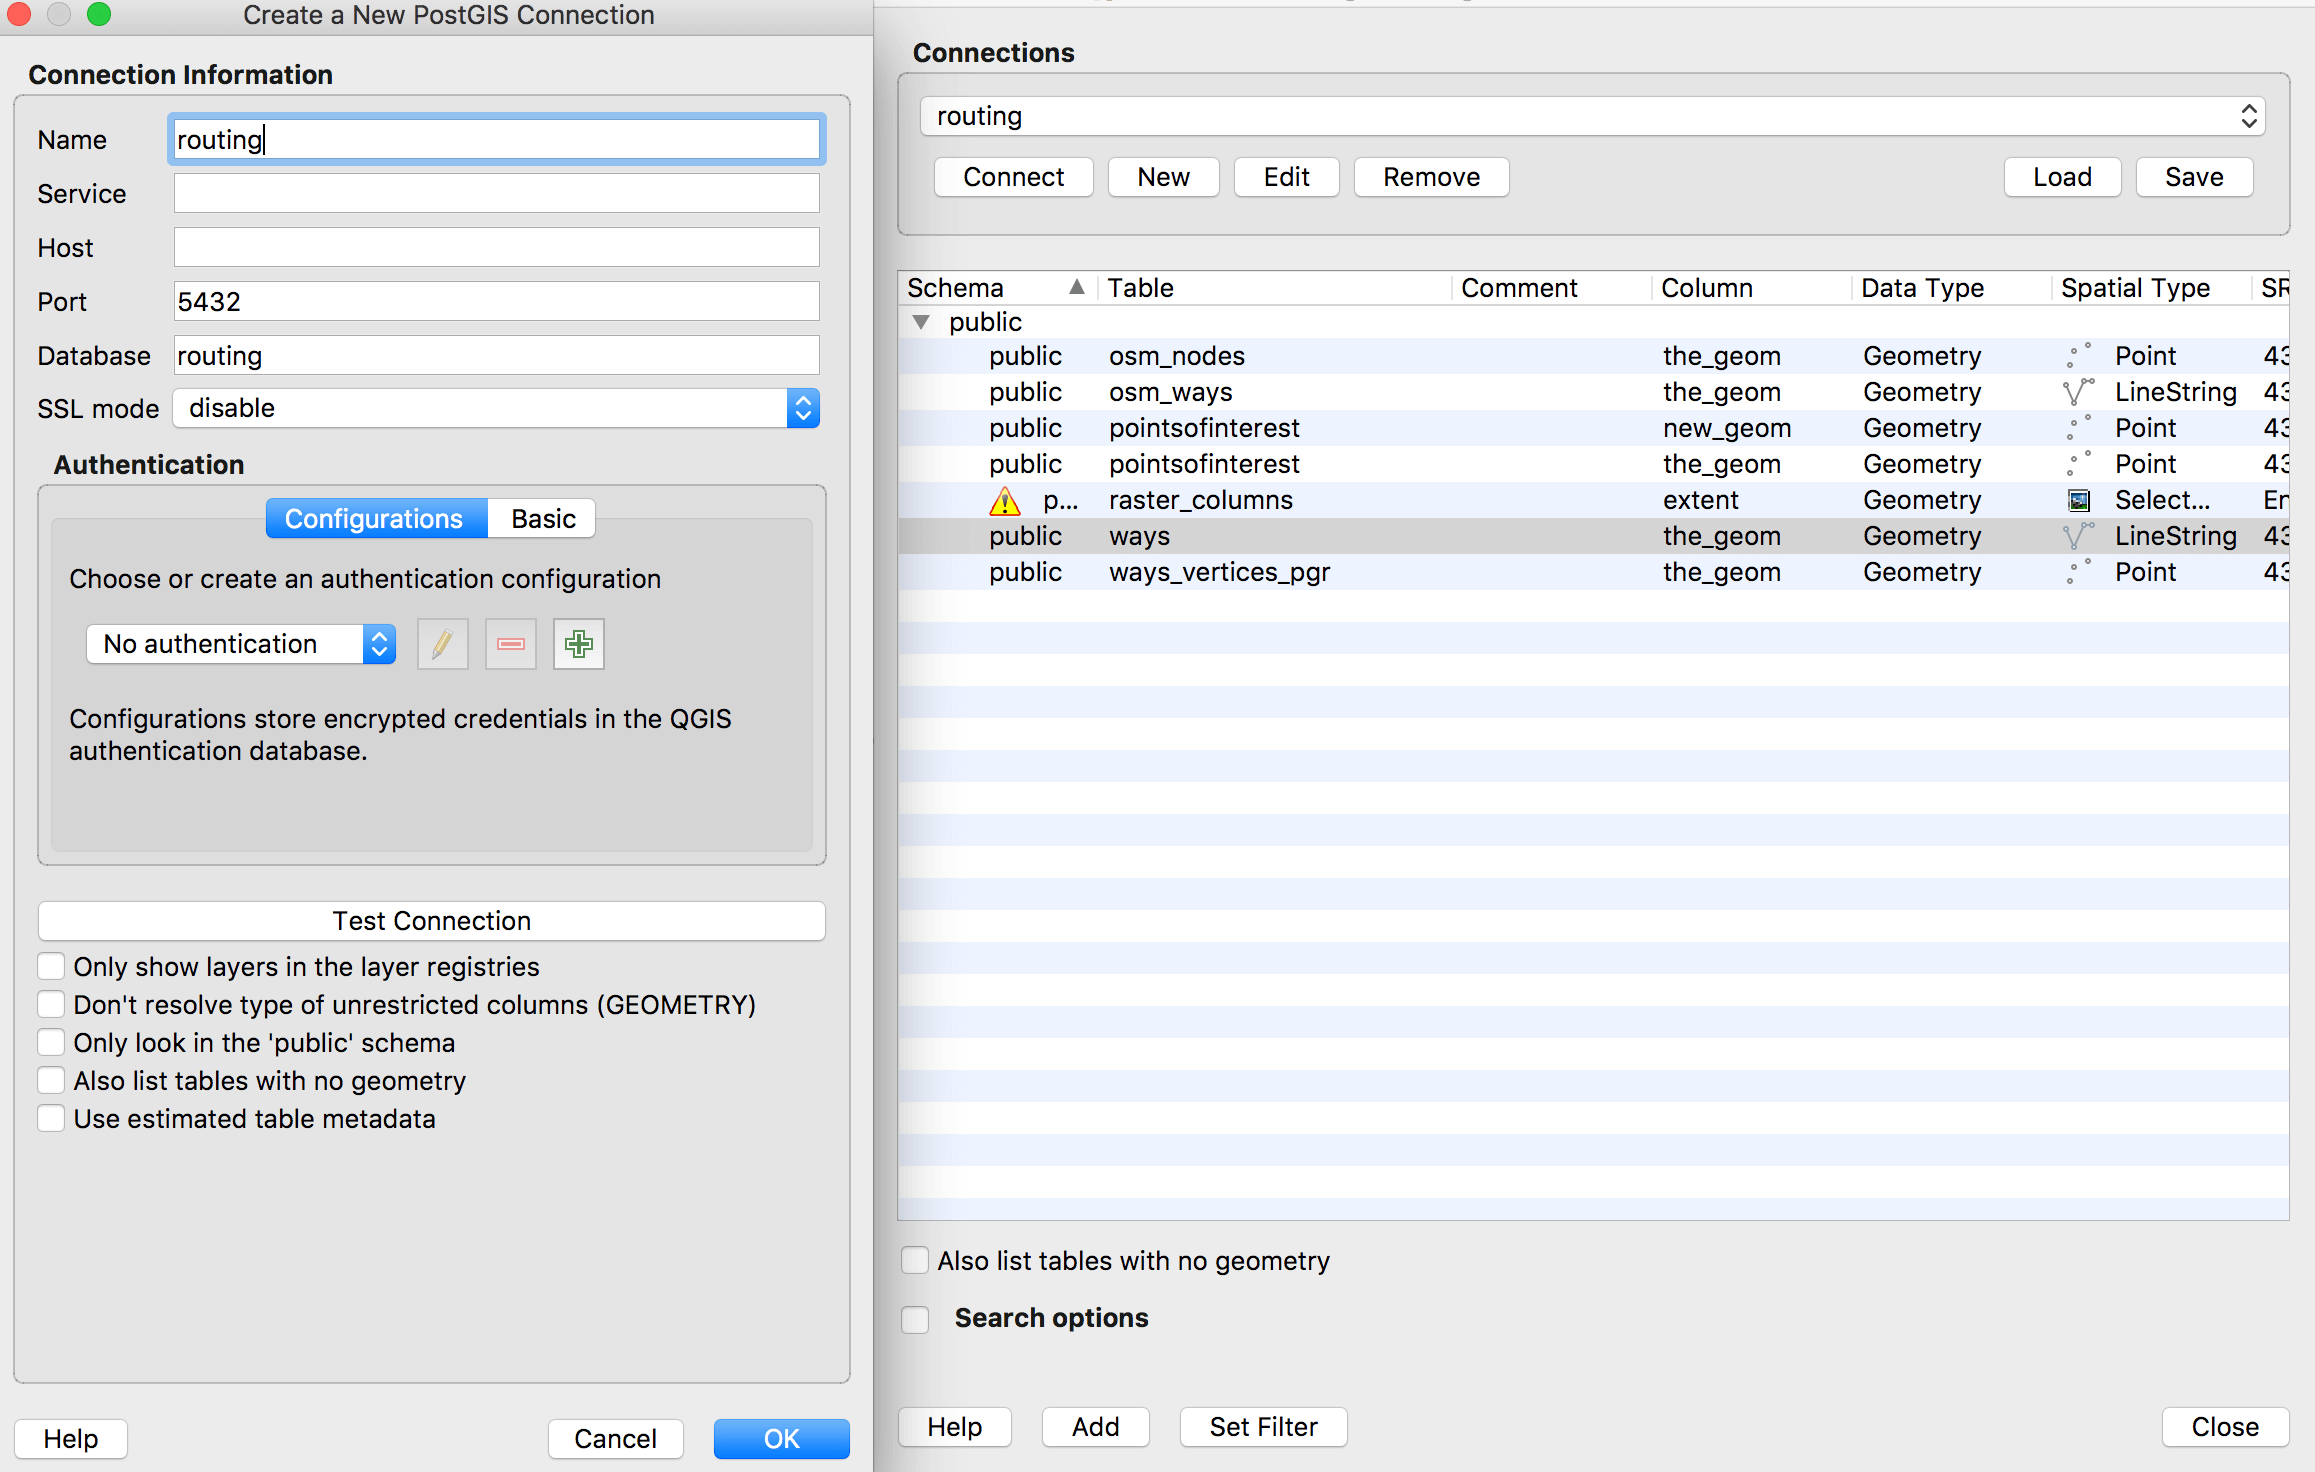Enable 'Only show layers in the layer registries'
This screenshot has width=2315, height=1472.
pos(51,966)
